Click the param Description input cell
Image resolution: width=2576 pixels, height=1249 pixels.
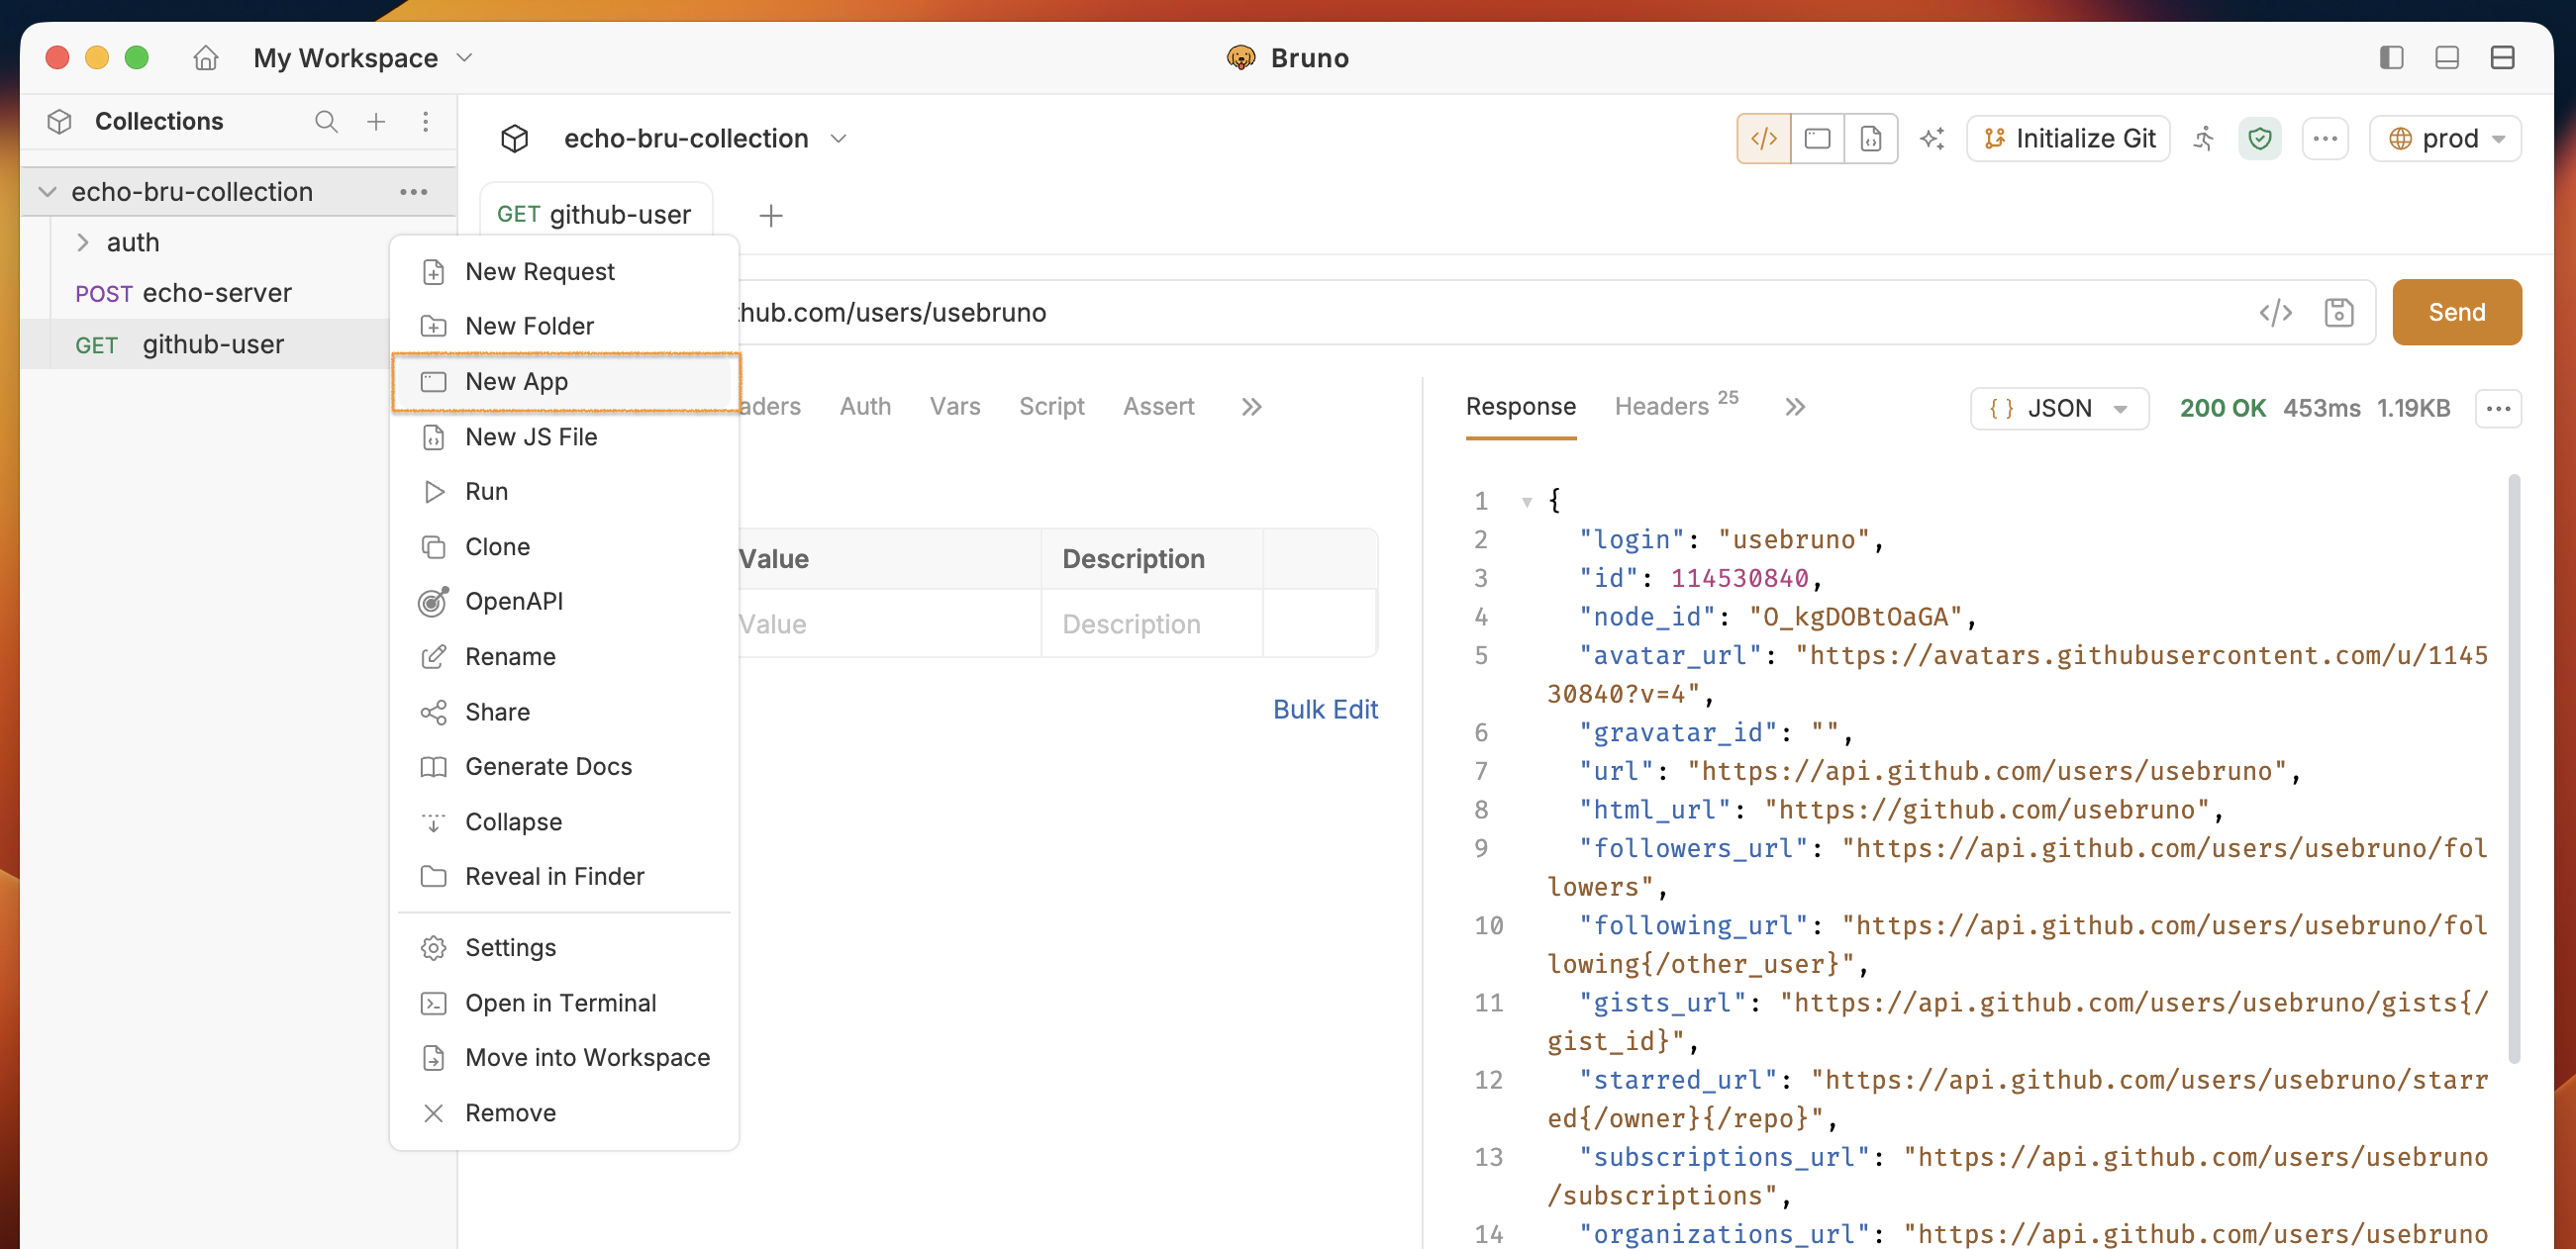coord(1152,625)
